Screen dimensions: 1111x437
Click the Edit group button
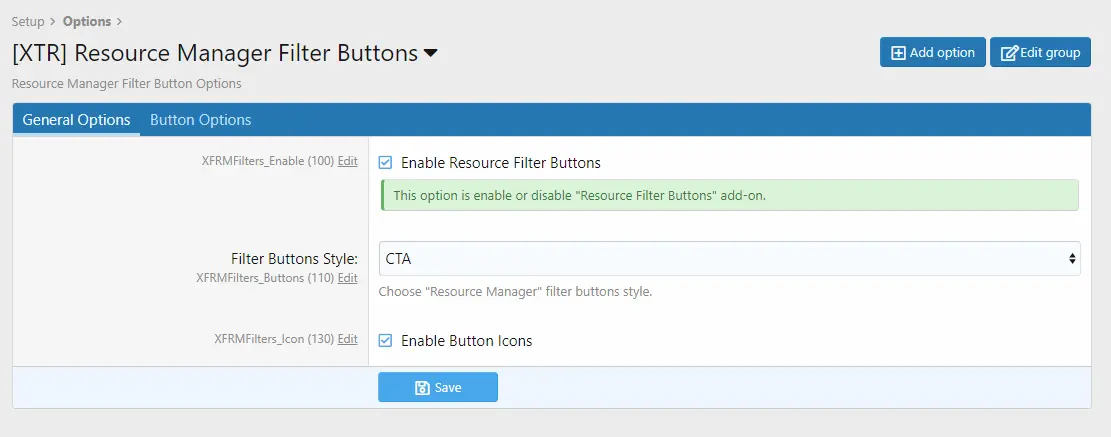click(x=1040, y=52)
